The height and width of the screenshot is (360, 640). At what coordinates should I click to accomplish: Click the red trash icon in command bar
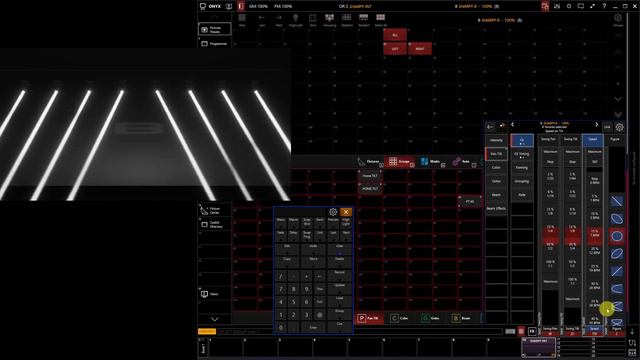coord(521,331)
